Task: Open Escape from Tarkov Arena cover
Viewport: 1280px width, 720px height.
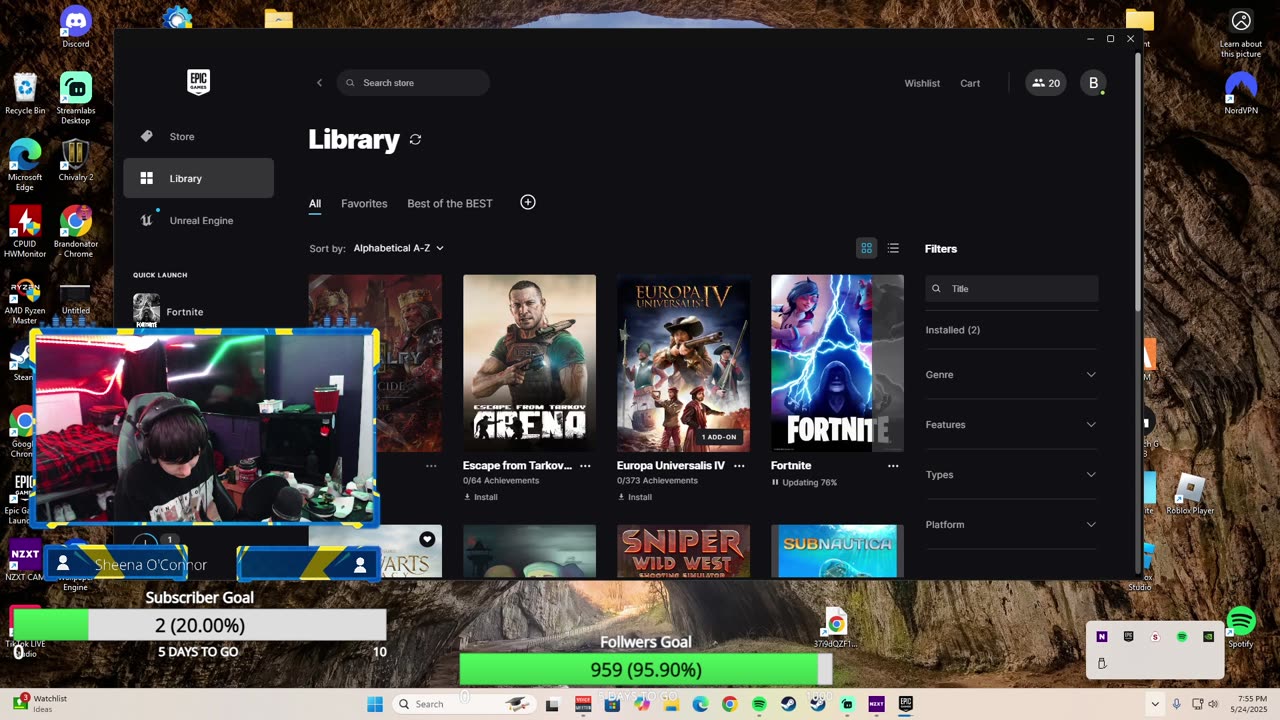Action: coord(529,363)
